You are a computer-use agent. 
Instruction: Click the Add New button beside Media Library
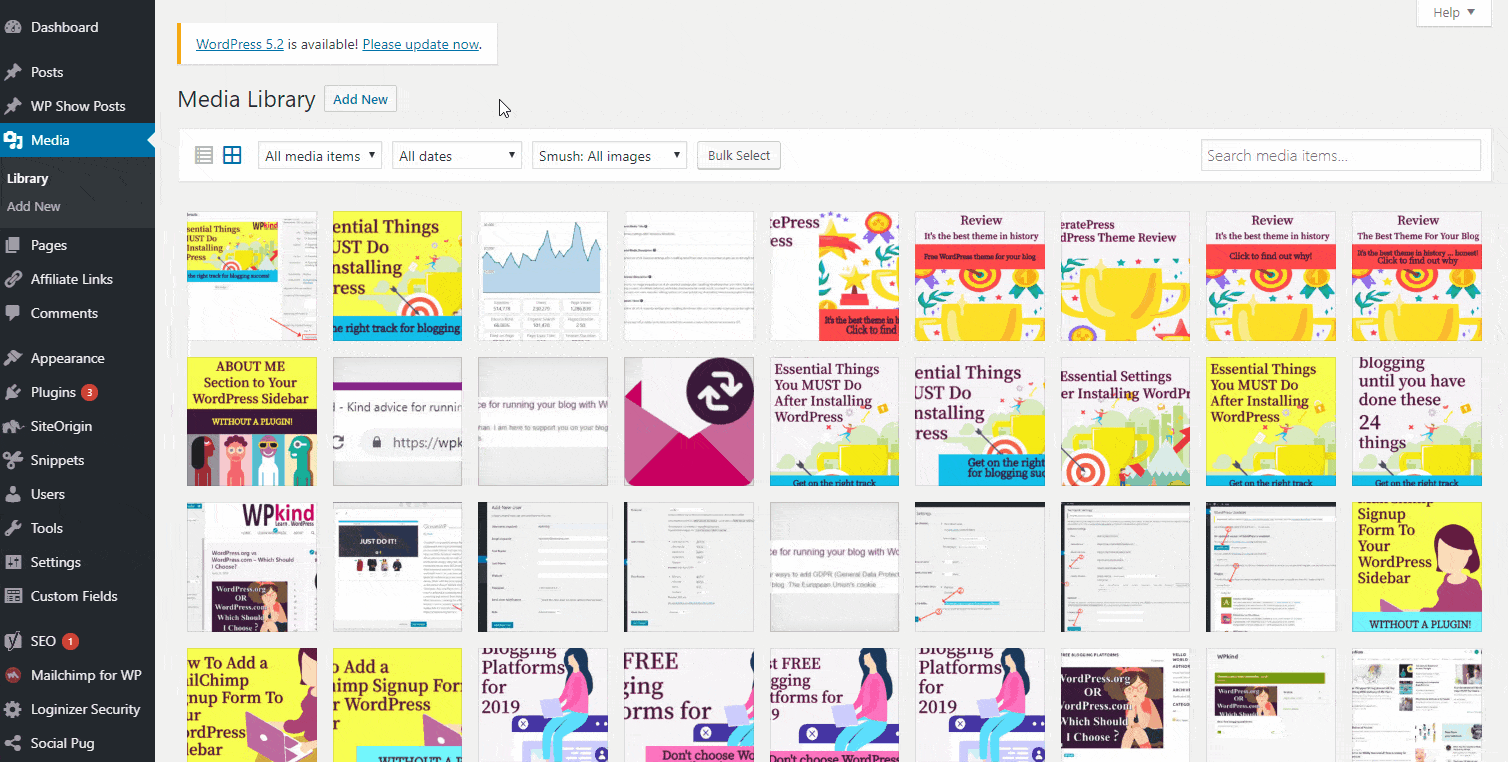[360, 99]
